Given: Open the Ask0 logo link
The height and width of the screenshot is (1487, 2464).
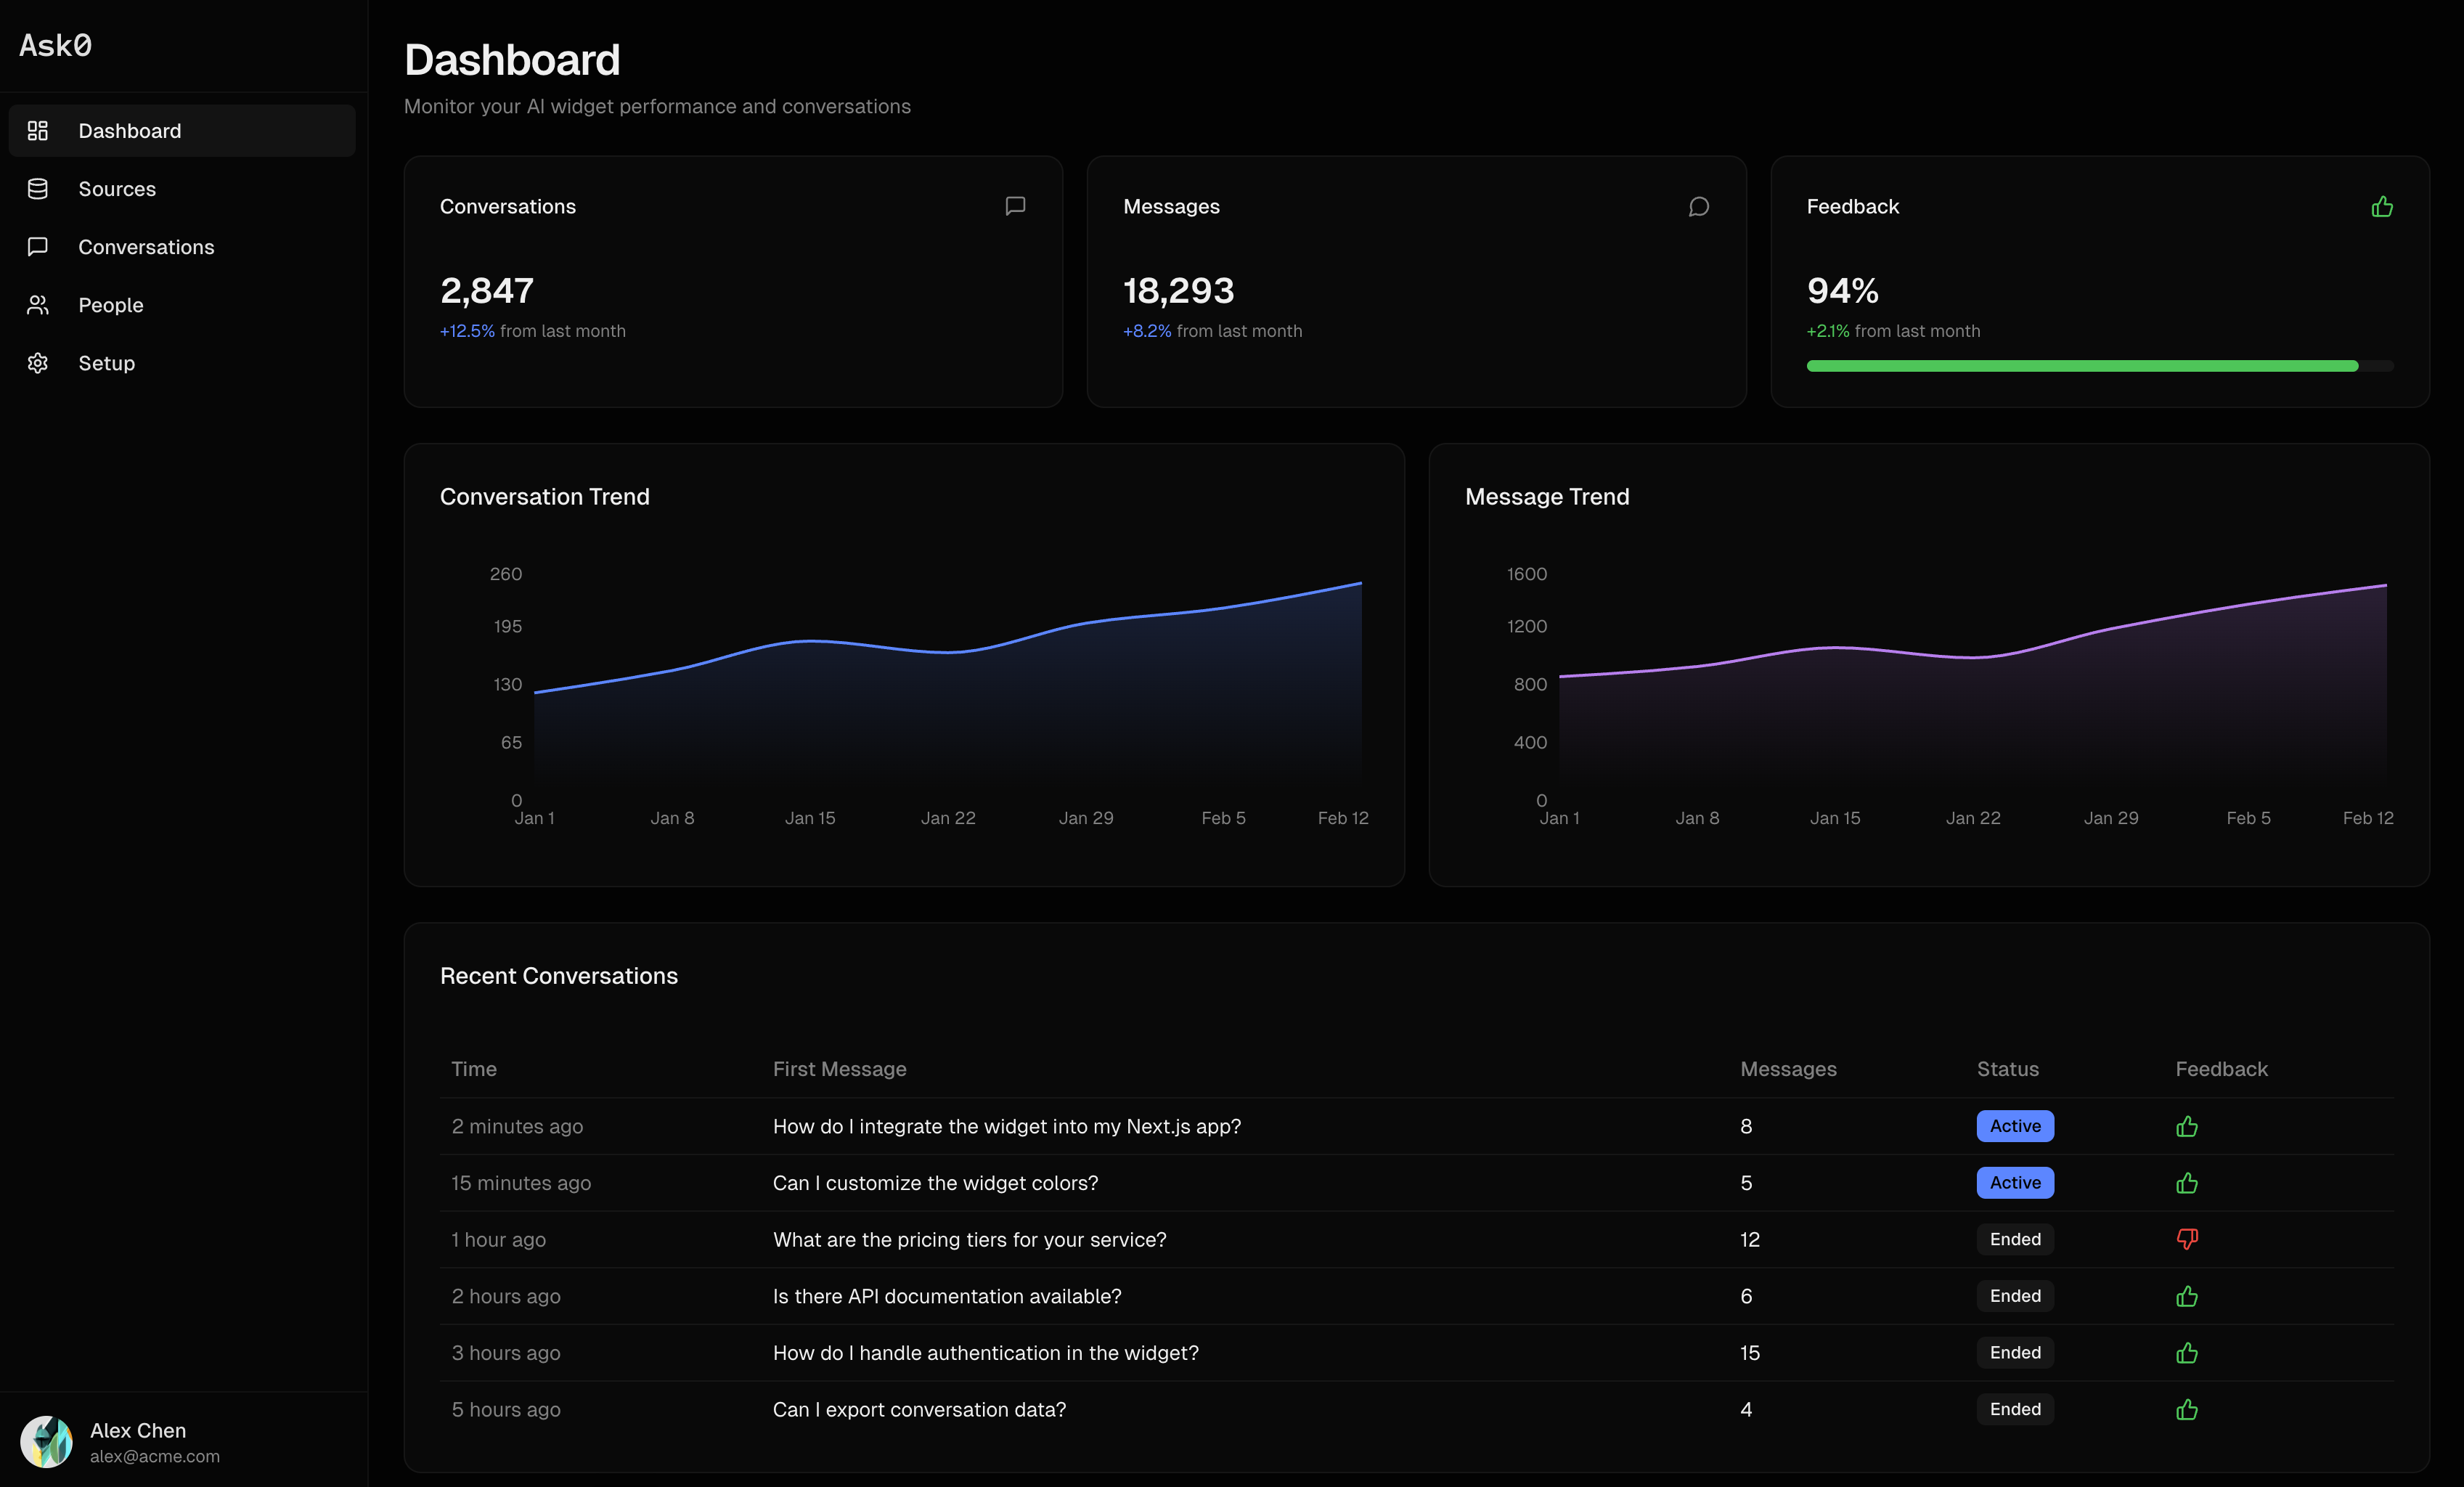Looking at the screenshot, I should [56, 45].
